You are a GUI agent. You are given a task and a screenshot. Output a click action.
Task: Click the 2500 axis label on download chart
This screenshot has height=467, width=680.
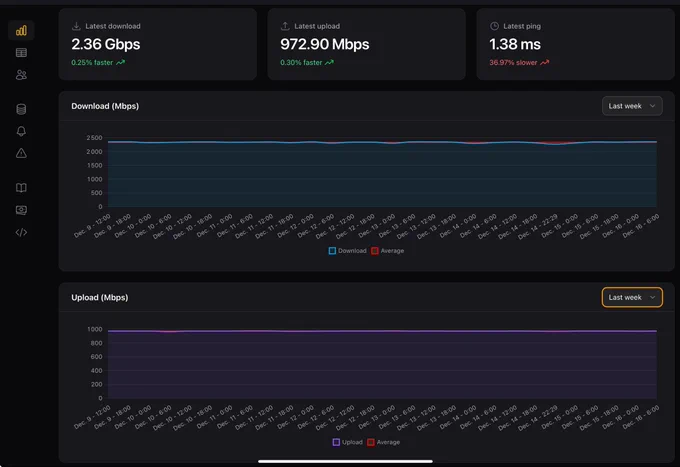tap(94, 138)
